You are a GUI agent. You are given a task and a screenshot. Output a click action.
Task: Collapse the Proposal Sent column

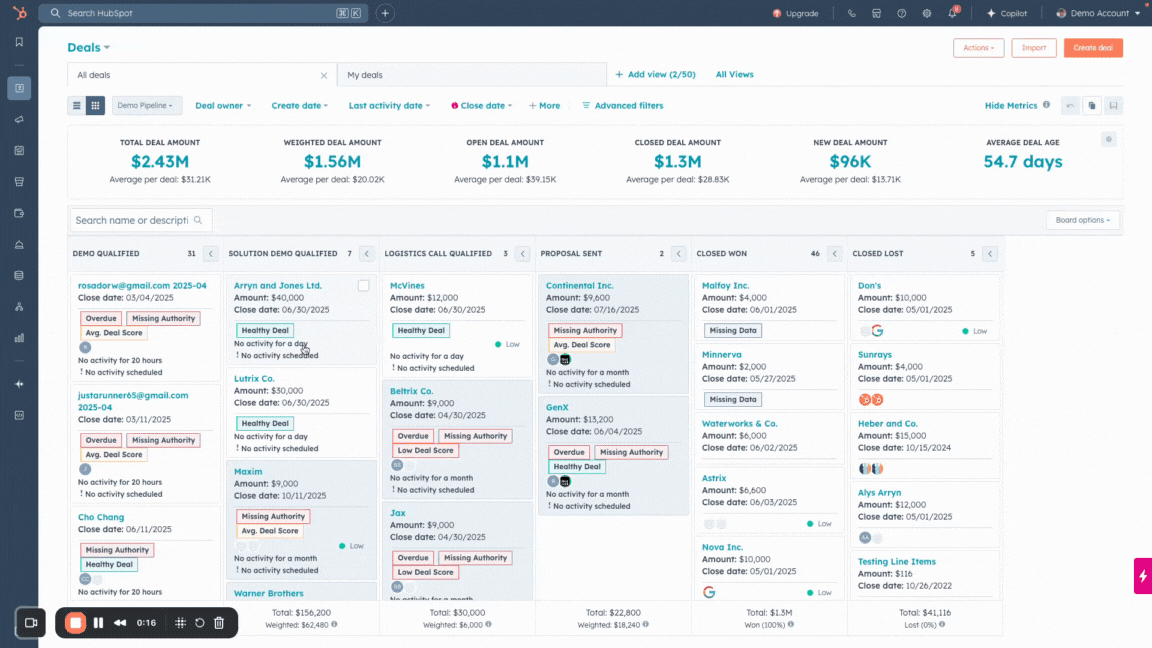point(678,254)
